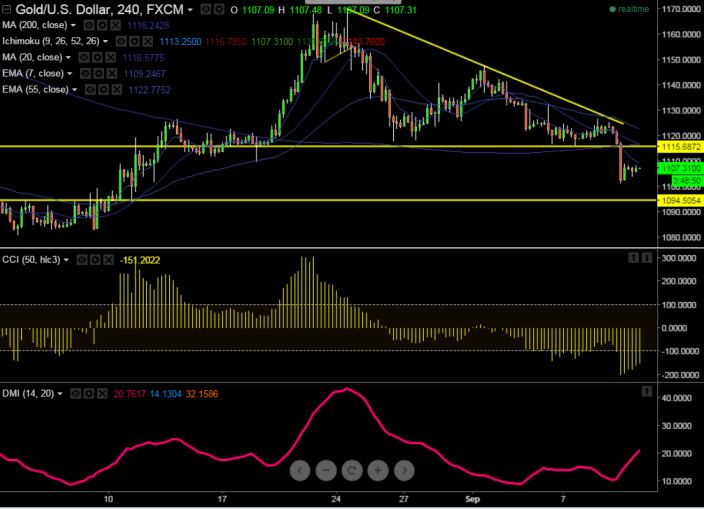The width and height of the screenshot is (704, 509).
Task: Open MA (200, close) format settings
Action: pos(102,25)
